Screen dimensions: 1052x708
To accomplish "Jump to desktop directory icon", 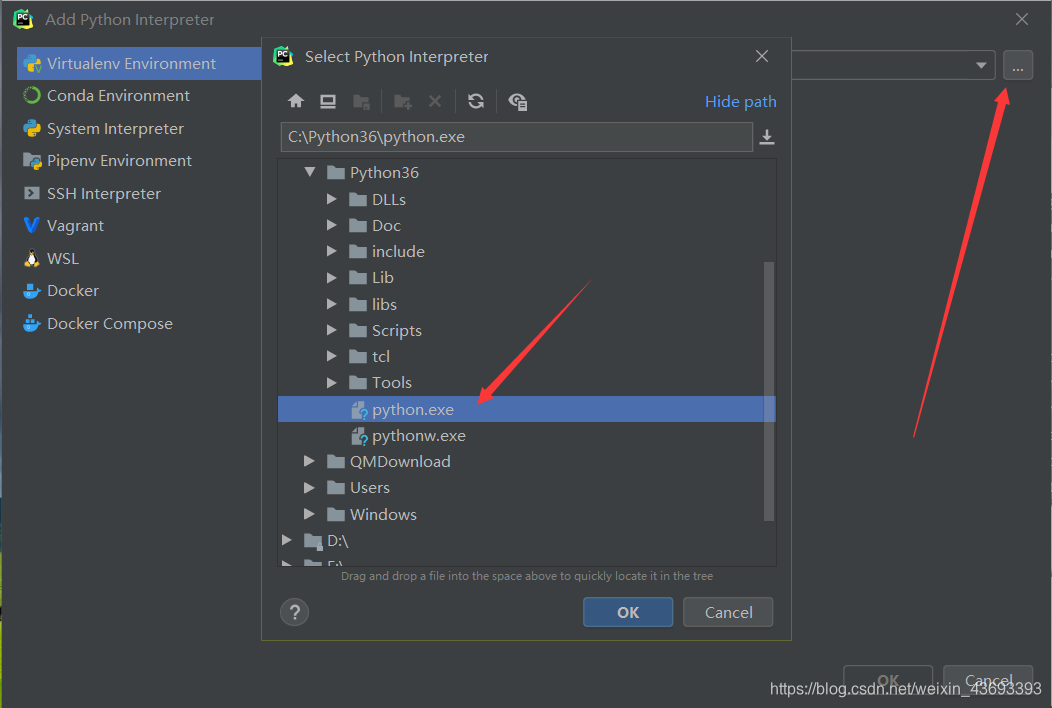I will tap(327, 101).
